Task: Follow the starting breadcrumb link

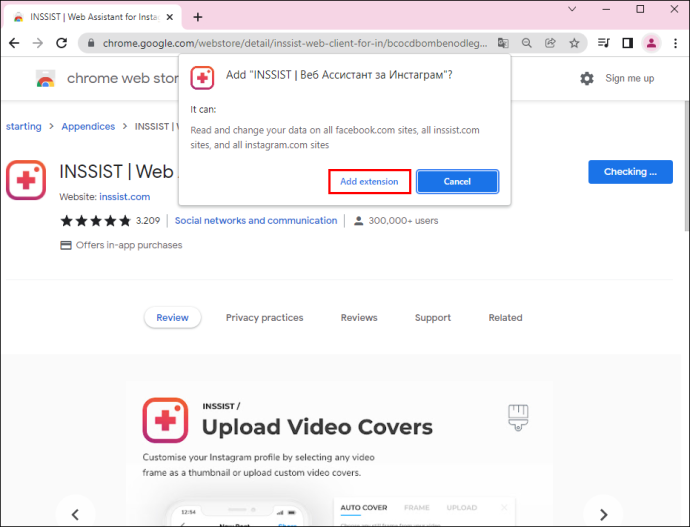Action: click(x=24, y=127)
